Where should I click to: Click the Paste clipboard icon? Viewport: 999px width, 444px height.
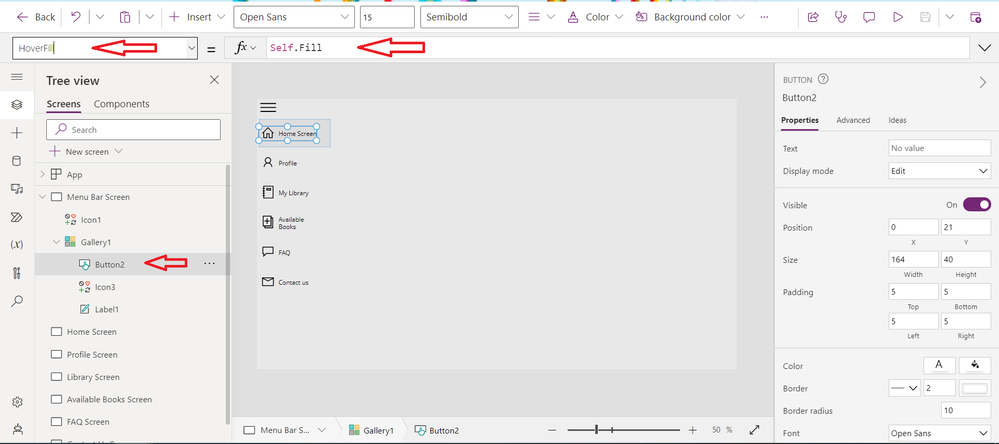pyautogui.click(x=126, y=17)
